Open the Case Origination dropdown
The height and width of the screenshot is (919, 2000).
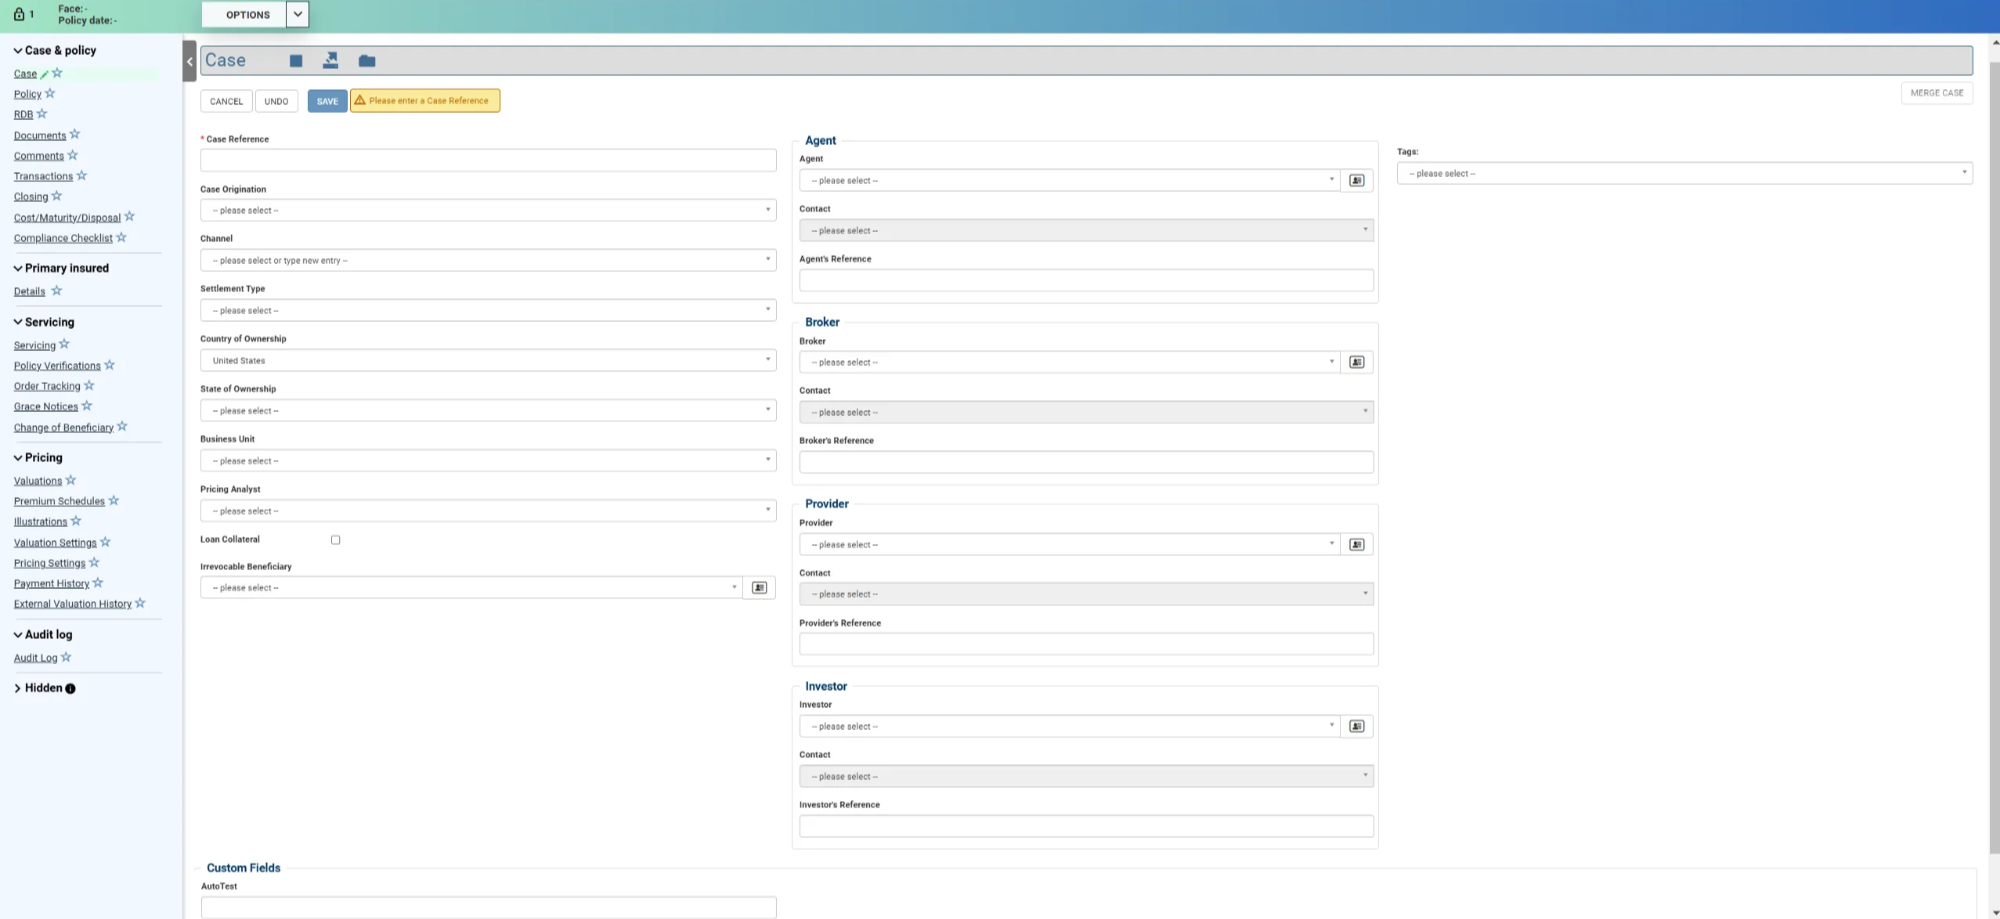(x=488, y=211)
